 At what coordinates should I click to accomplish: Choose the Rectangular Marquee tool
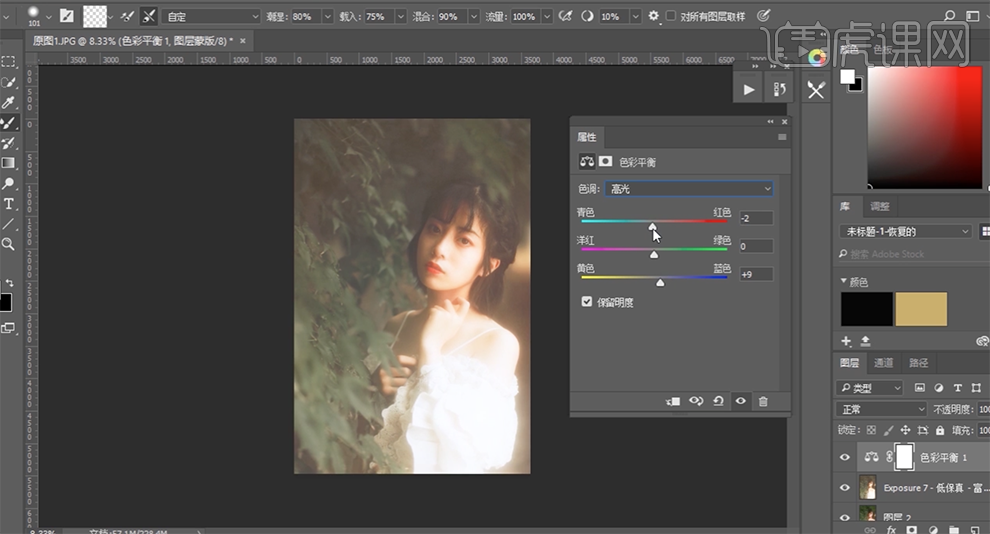pos(9,62)
